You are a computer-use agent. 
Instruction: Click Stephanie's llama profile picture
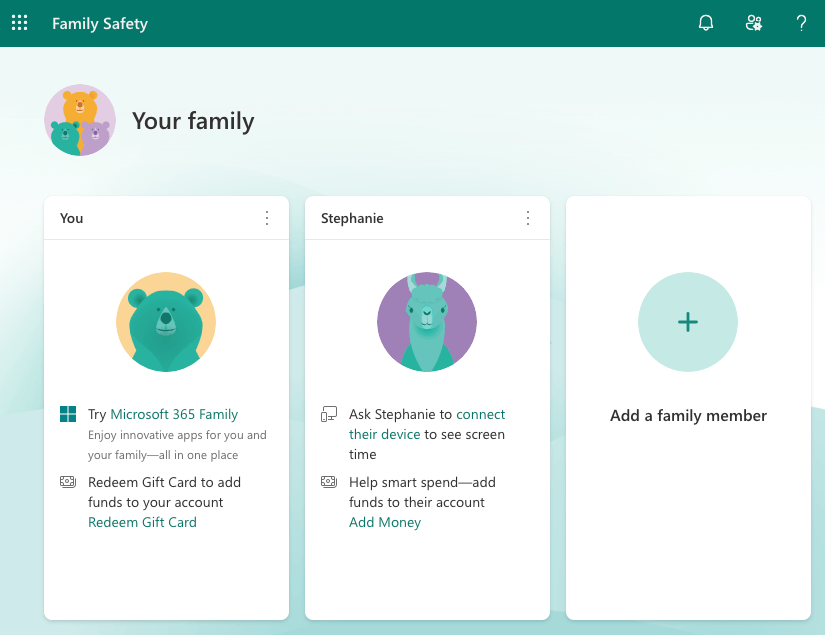coord(427,322)
